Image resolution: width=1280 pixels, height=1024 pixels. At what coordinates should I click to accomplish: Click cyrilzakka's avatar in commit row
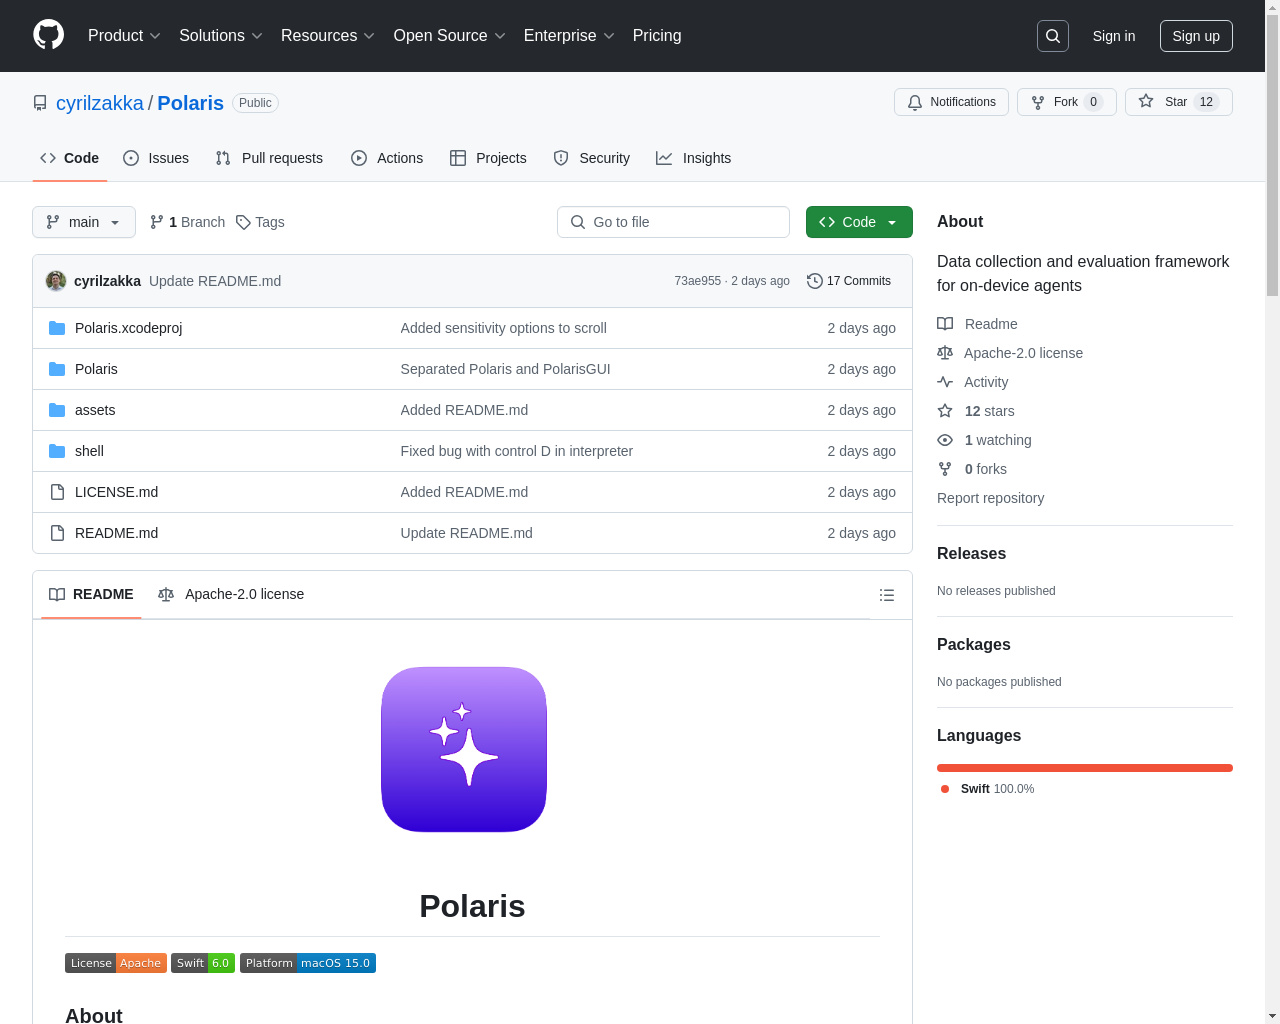coord(56,281)
